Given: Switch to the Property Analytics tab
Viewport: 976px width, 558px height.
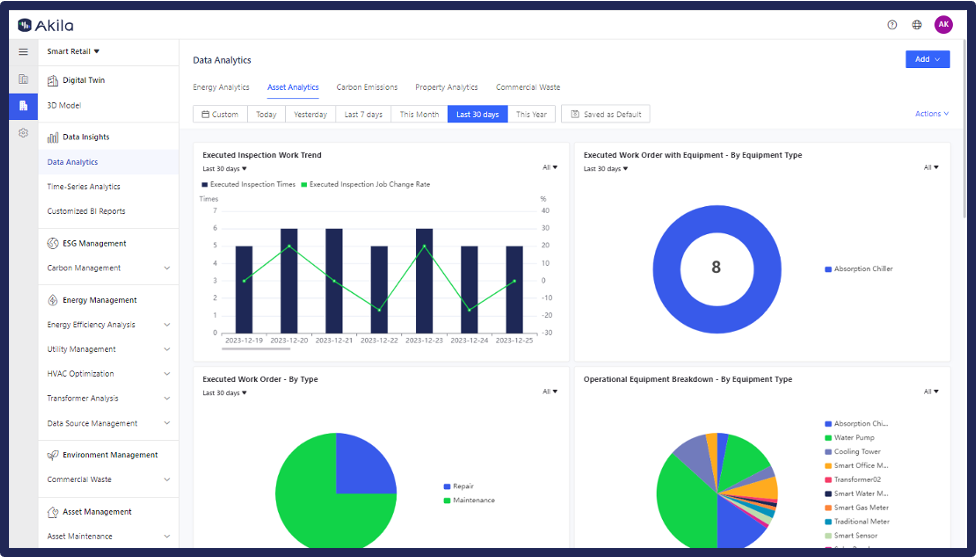Looking at the screenshot, I should click(446, 87).
